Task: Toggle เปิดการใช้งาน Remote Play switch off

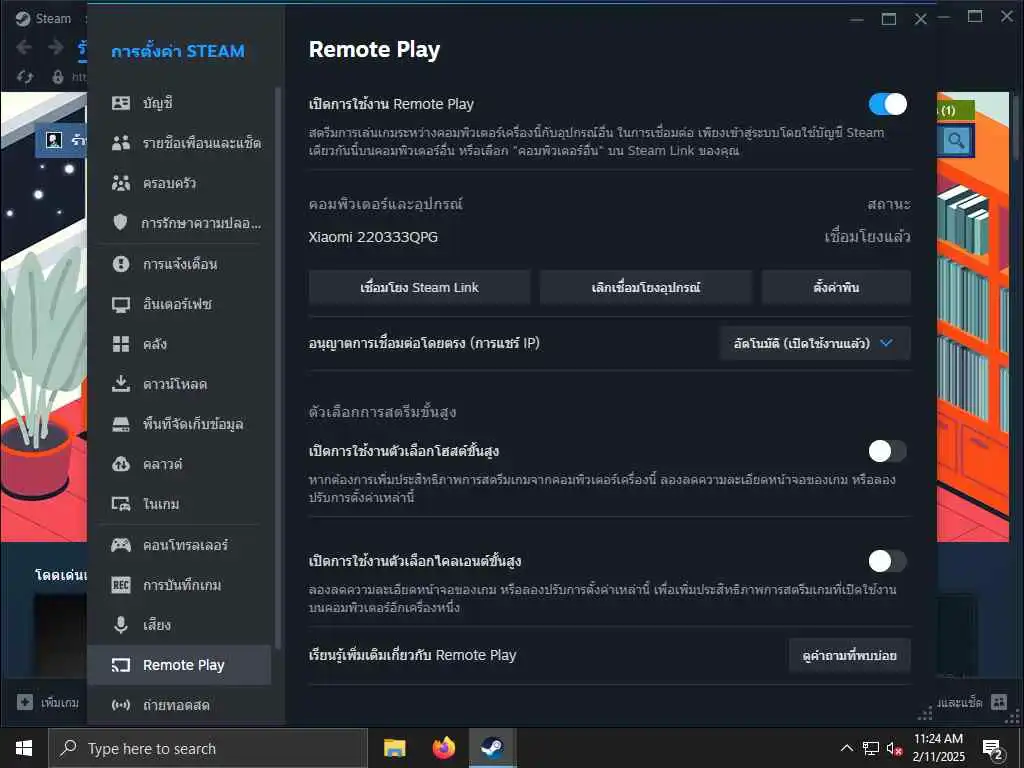Action: (888, 104)
